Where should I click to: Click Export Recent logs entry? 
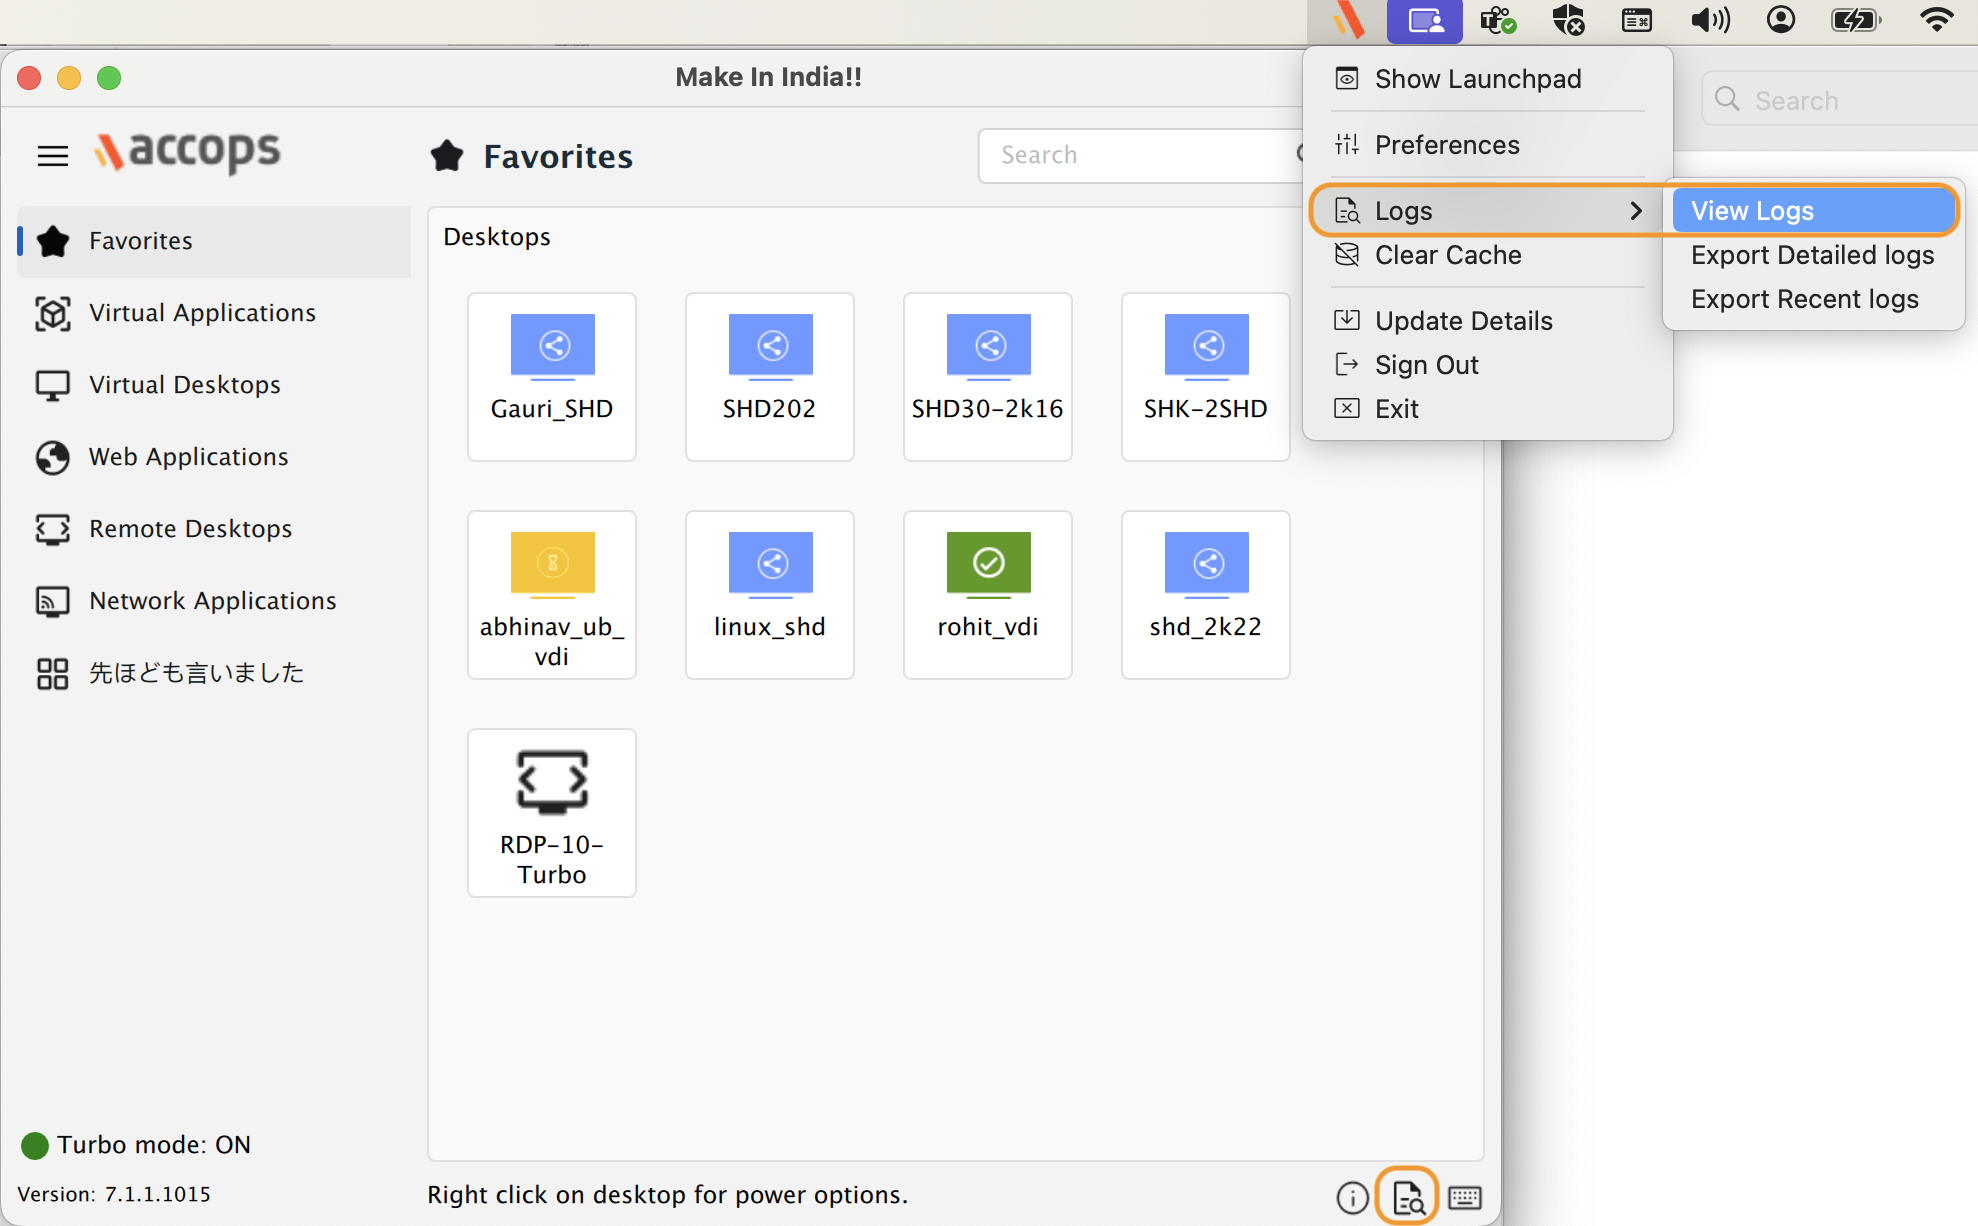1804,299
